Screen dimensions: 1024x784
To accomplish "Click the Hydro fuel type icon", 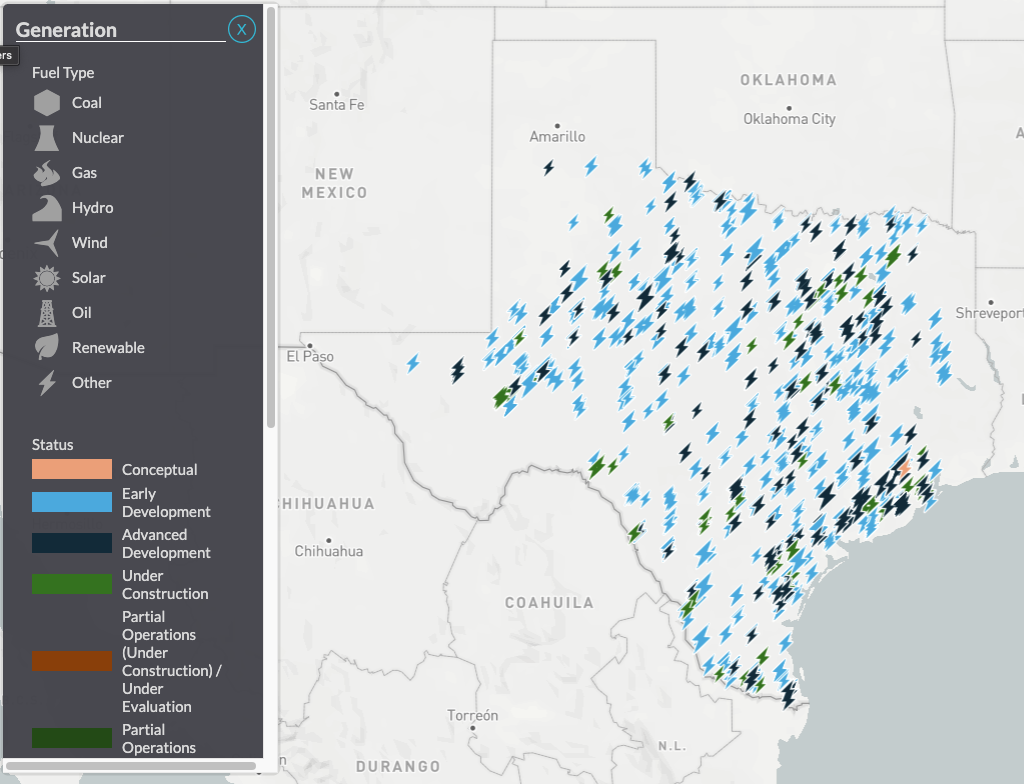I will click(48, 207).
